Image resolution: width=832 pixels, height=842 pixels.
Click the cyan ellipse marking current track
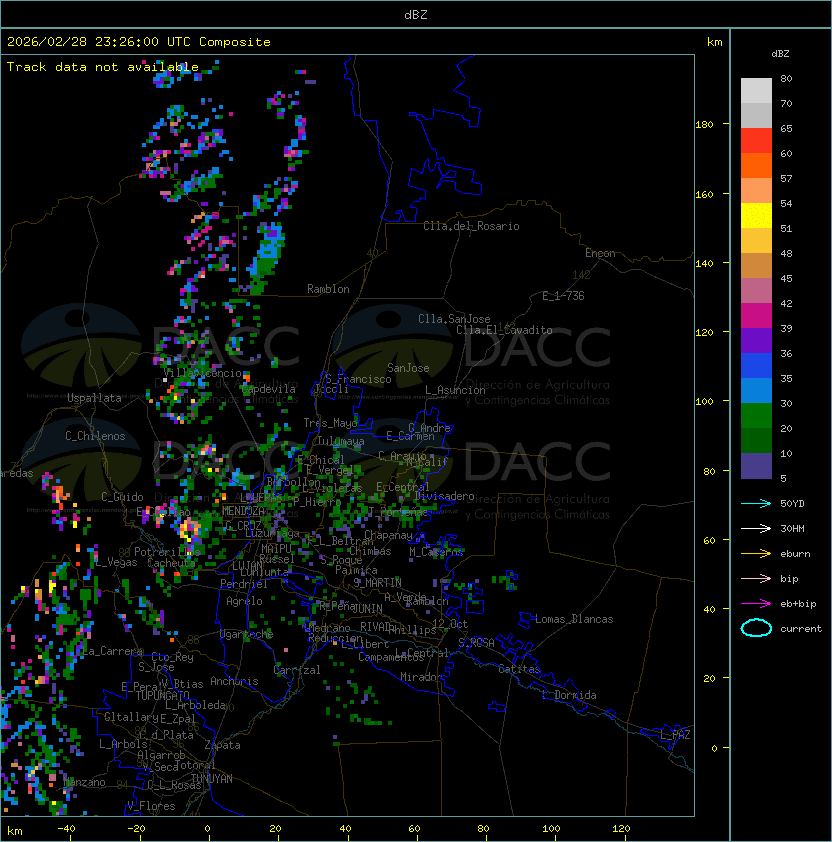(x=756, y=628)
